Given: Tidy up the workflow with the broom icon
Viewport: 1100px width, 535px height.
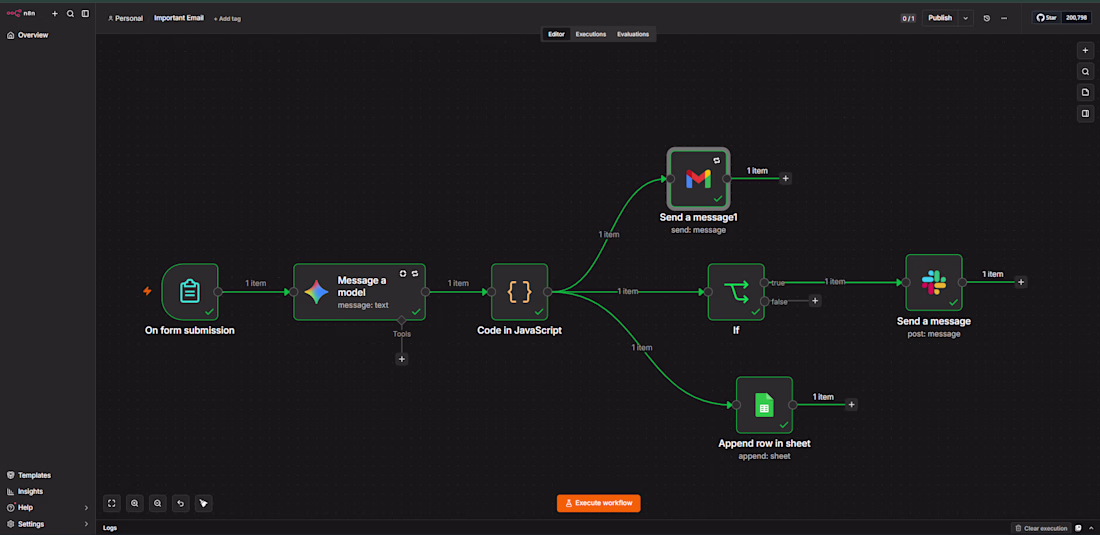Looking at the screenshot, I should click(x=203, y=503).
